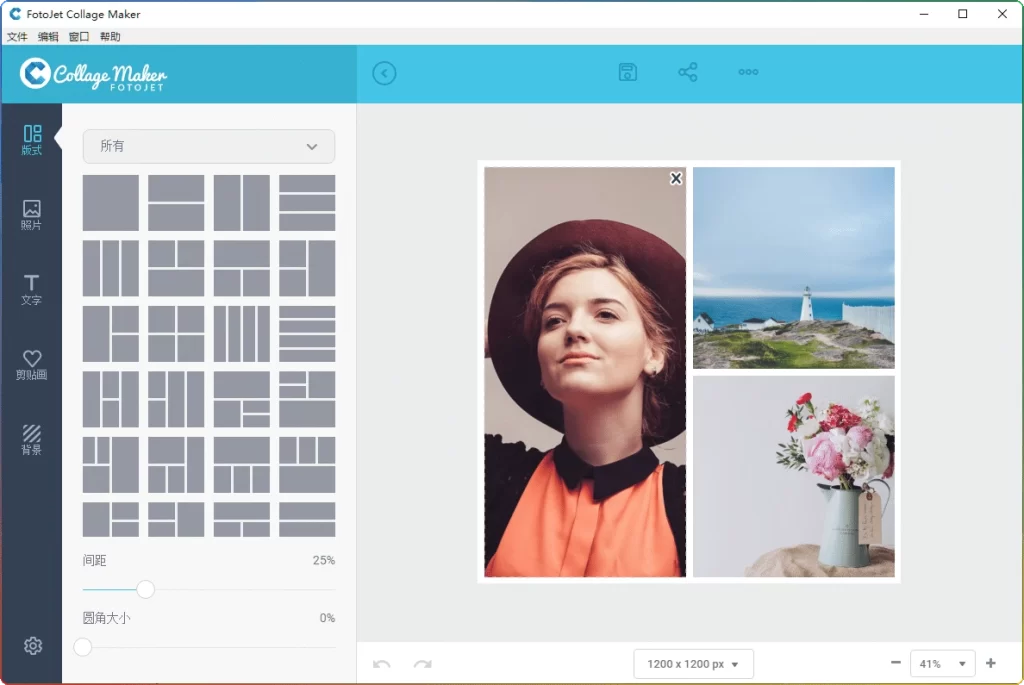Open the 41% zoom level dropdown

[x=941, y=663]
